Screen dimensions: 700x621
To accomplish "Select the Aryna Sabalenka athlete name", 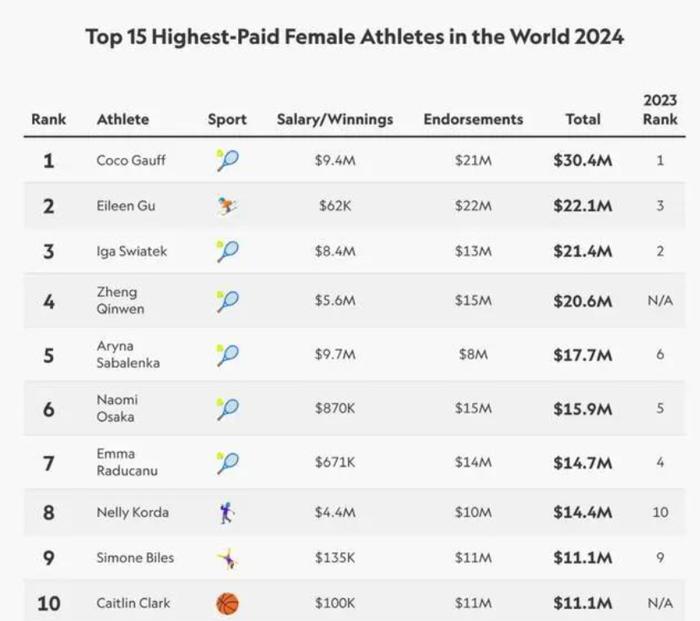I will 128,354.
